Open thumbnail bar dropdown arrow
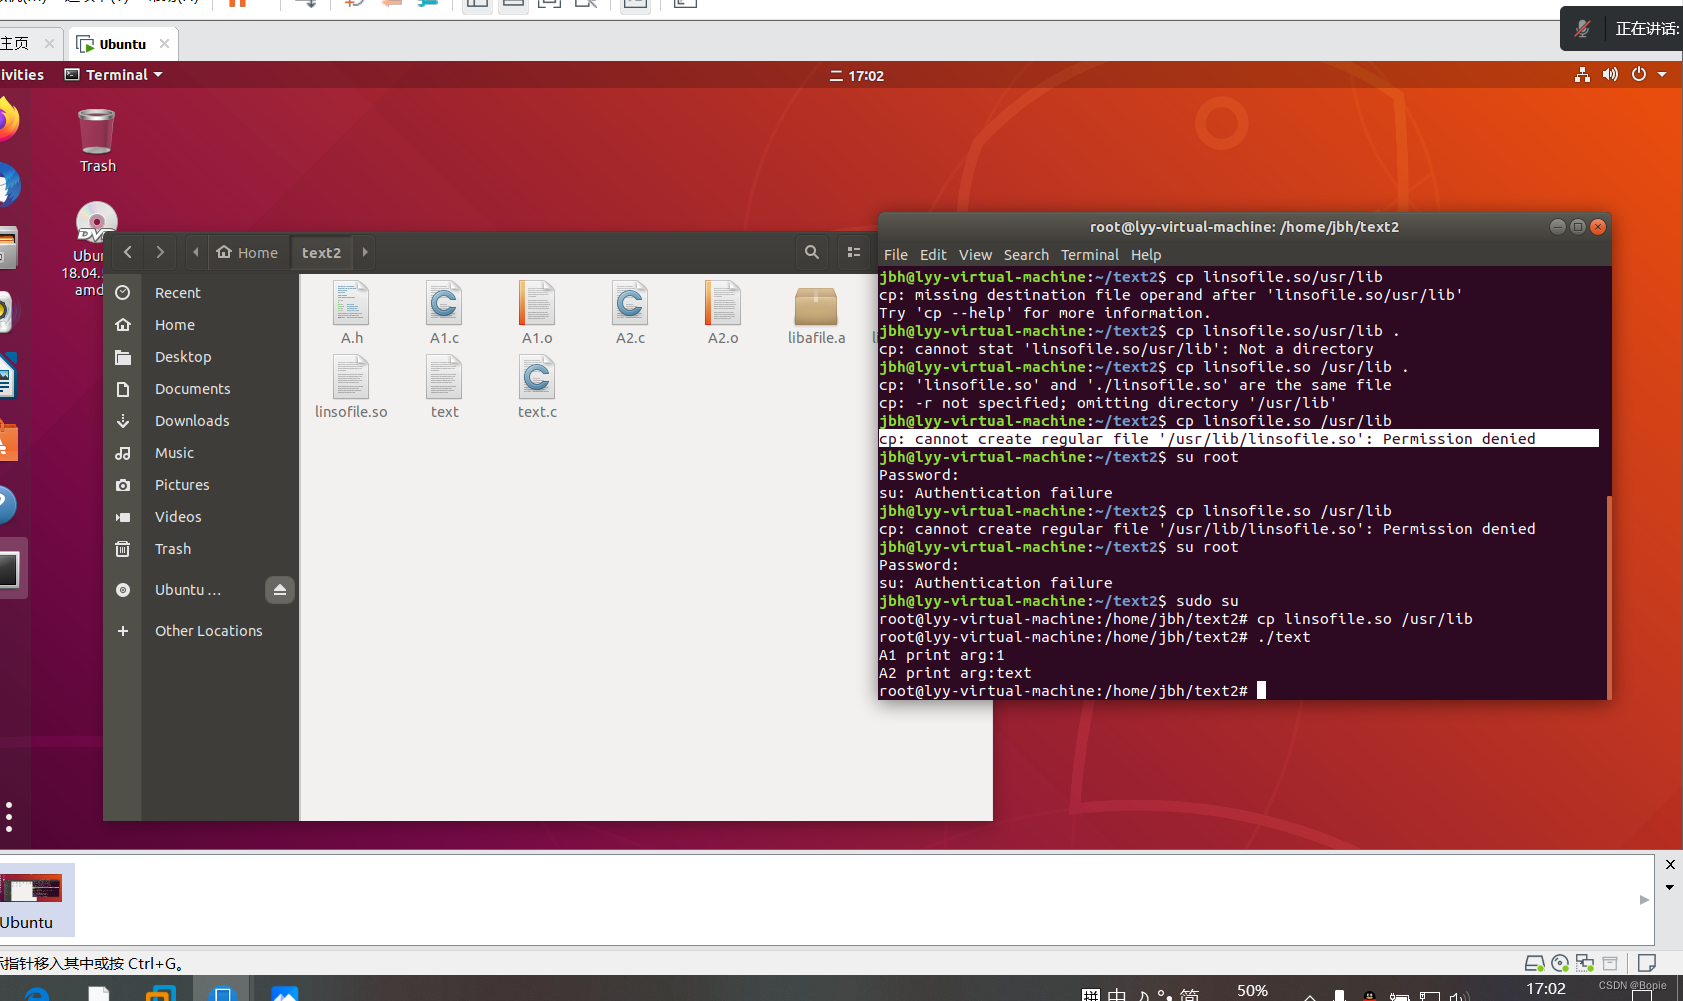 (x=1670, y=887)
